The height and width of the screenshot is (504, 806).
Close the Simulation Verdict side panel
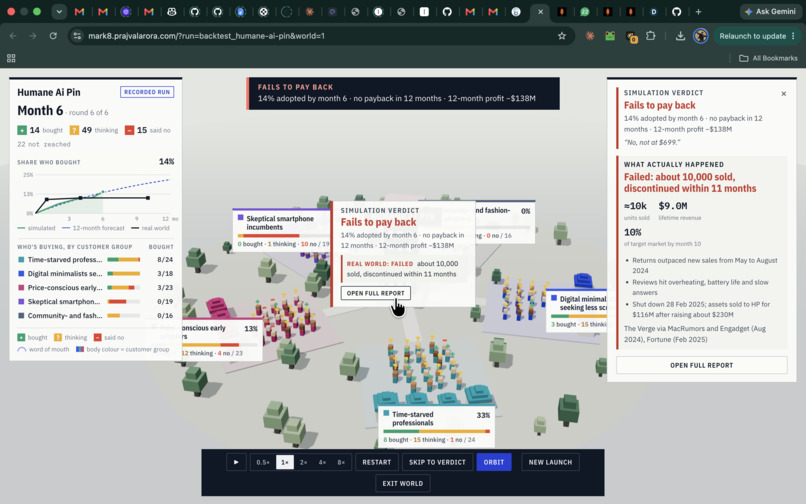[x=783, y=94]
